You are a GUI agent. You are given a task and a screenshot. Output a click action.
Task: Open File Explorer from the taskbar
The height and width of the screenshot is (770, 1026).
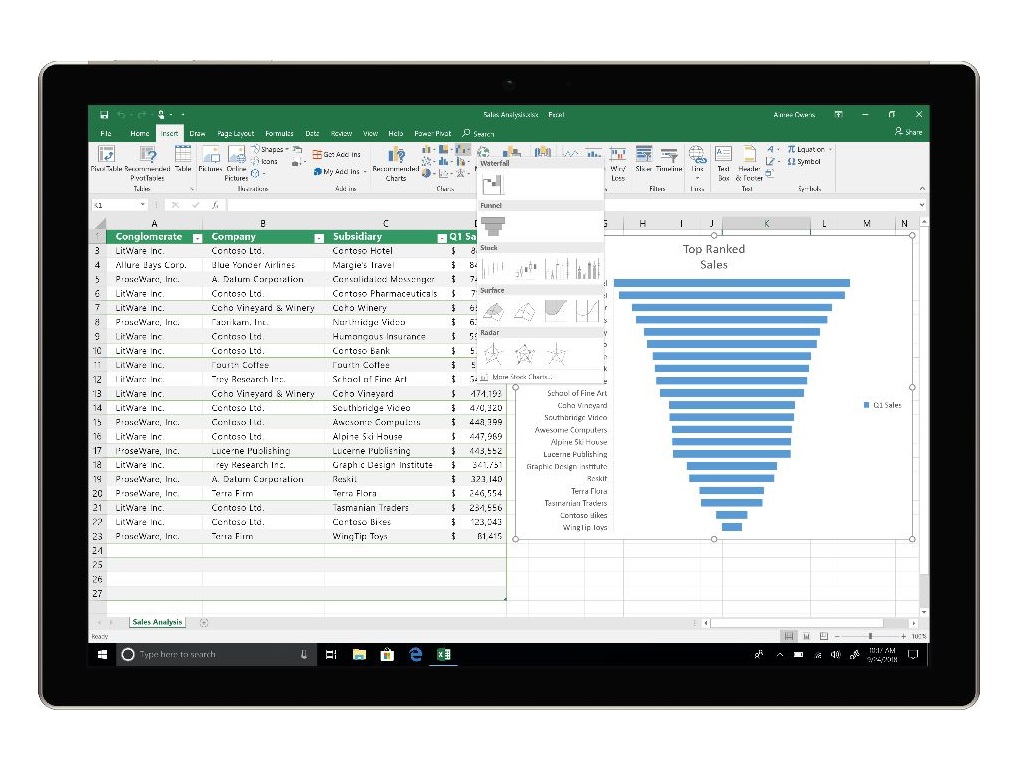[359, 654]
